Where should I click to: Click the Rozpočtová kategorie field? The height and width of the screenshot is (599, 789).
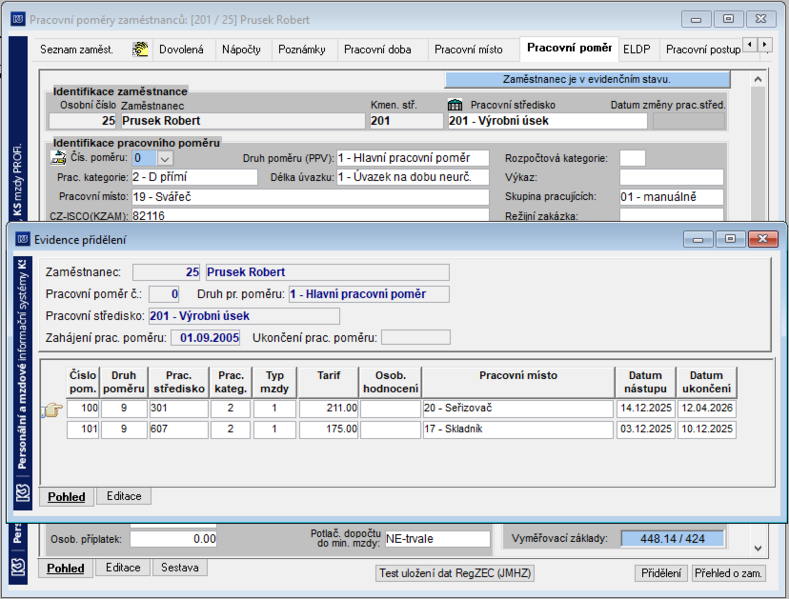(x=632, y=158)
